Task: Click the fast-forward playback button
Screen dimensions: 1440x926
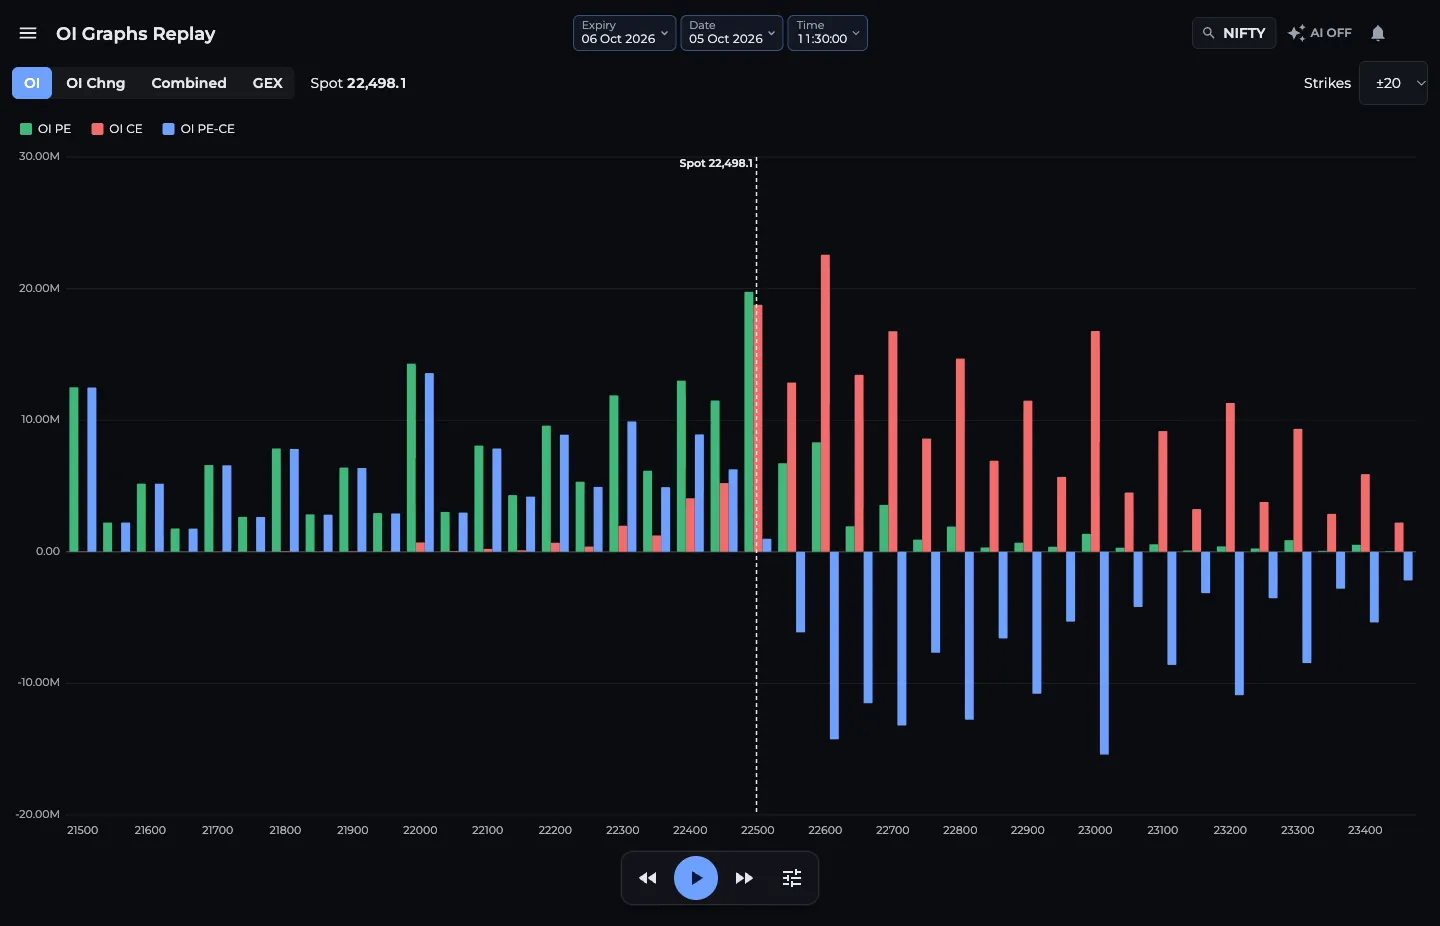Action: 744,878
